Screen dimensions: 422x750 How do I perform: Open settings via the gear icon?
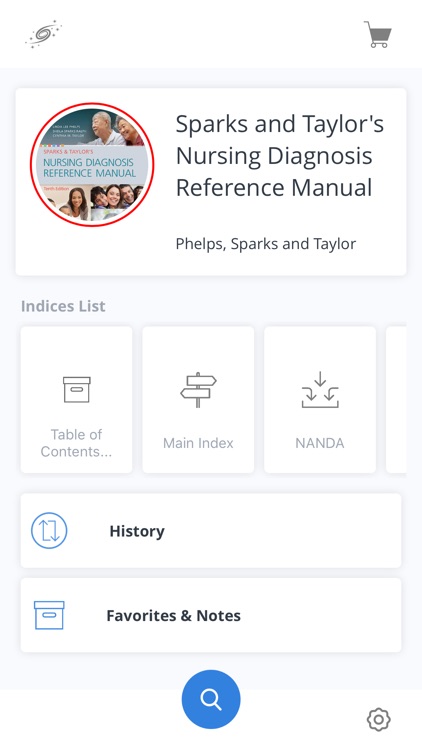coord(378,719)
